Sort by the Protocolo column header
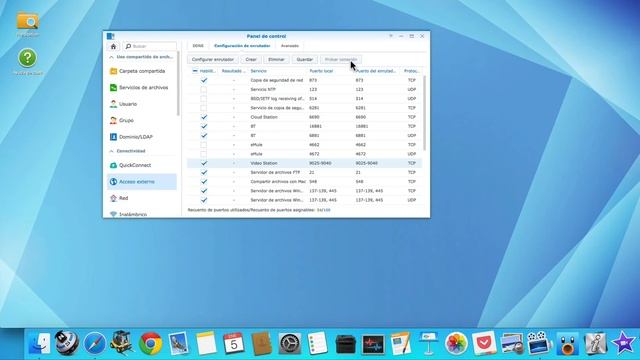Screen dimensions: 640x360 pyautogui.click(x=411, y=71)
